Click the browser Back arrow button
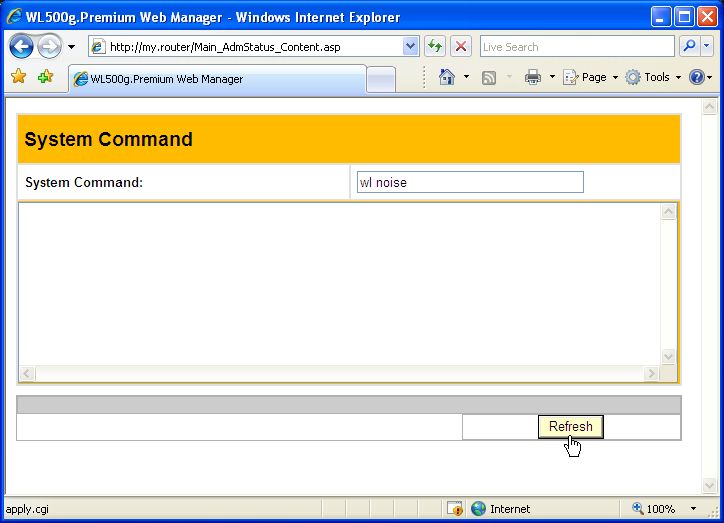 pos(22,47)
